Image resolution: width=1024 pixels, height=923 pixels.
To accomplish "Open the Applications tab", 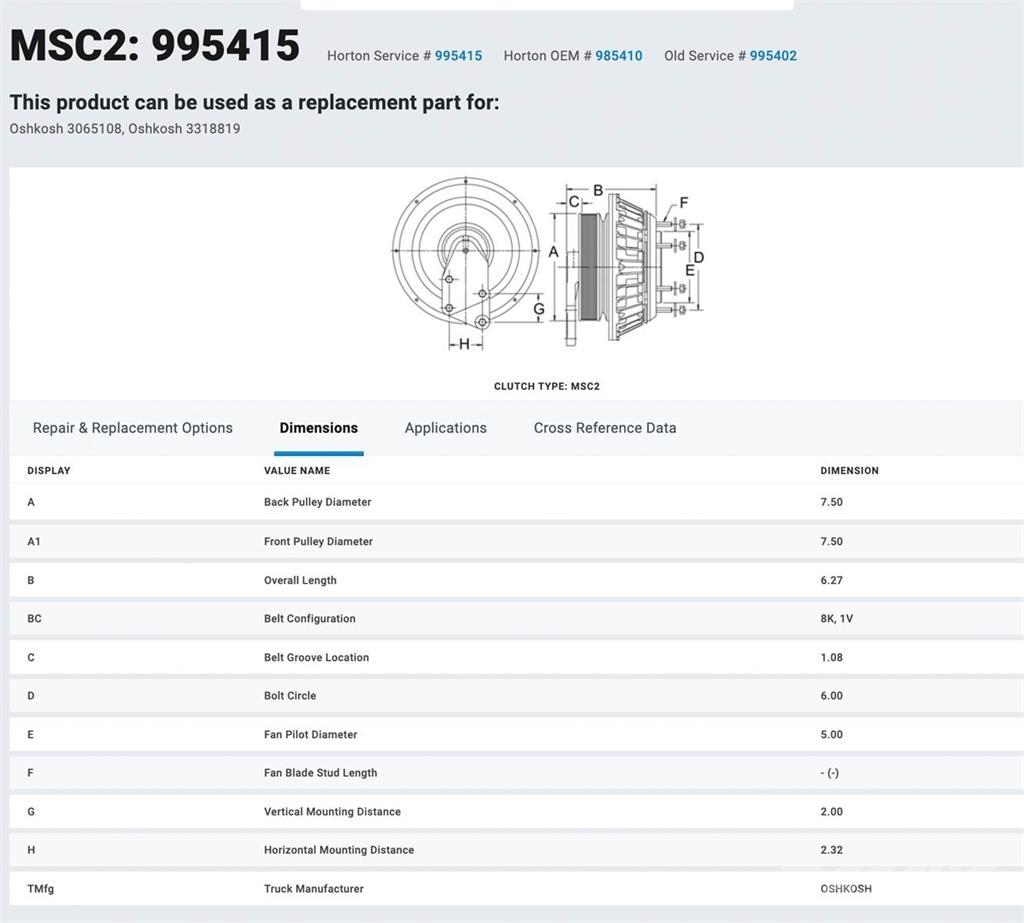I will (x=445, y=428).
